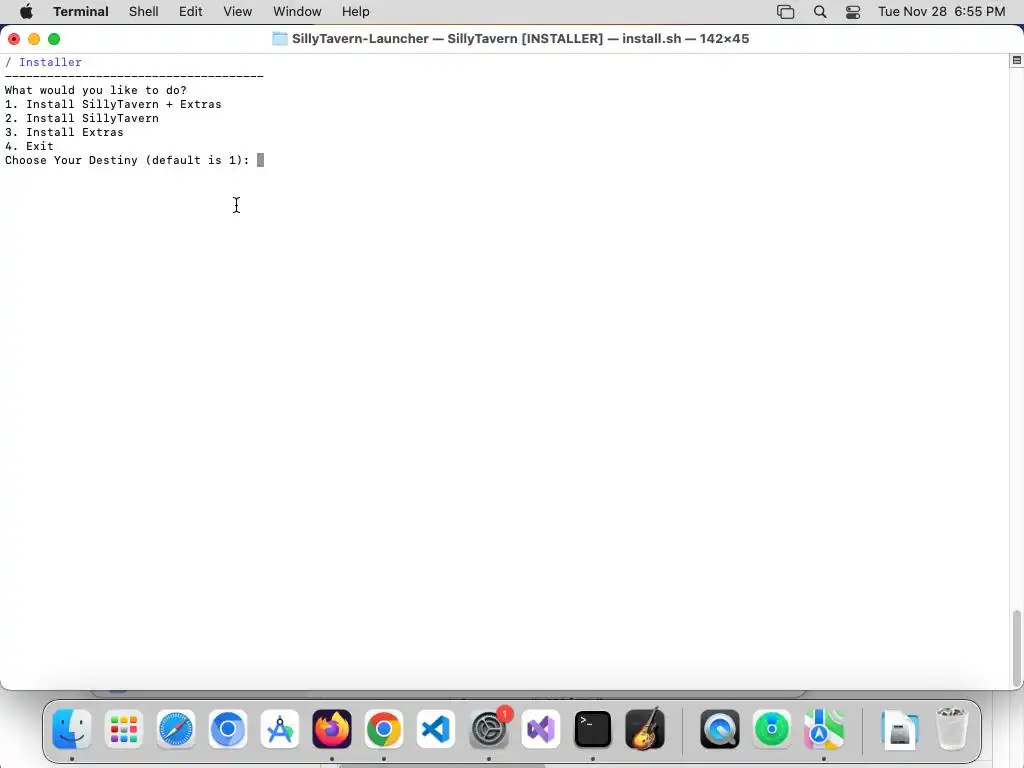
Task: Click the folder proxy icon in title bar
Action: coord(280,39)
